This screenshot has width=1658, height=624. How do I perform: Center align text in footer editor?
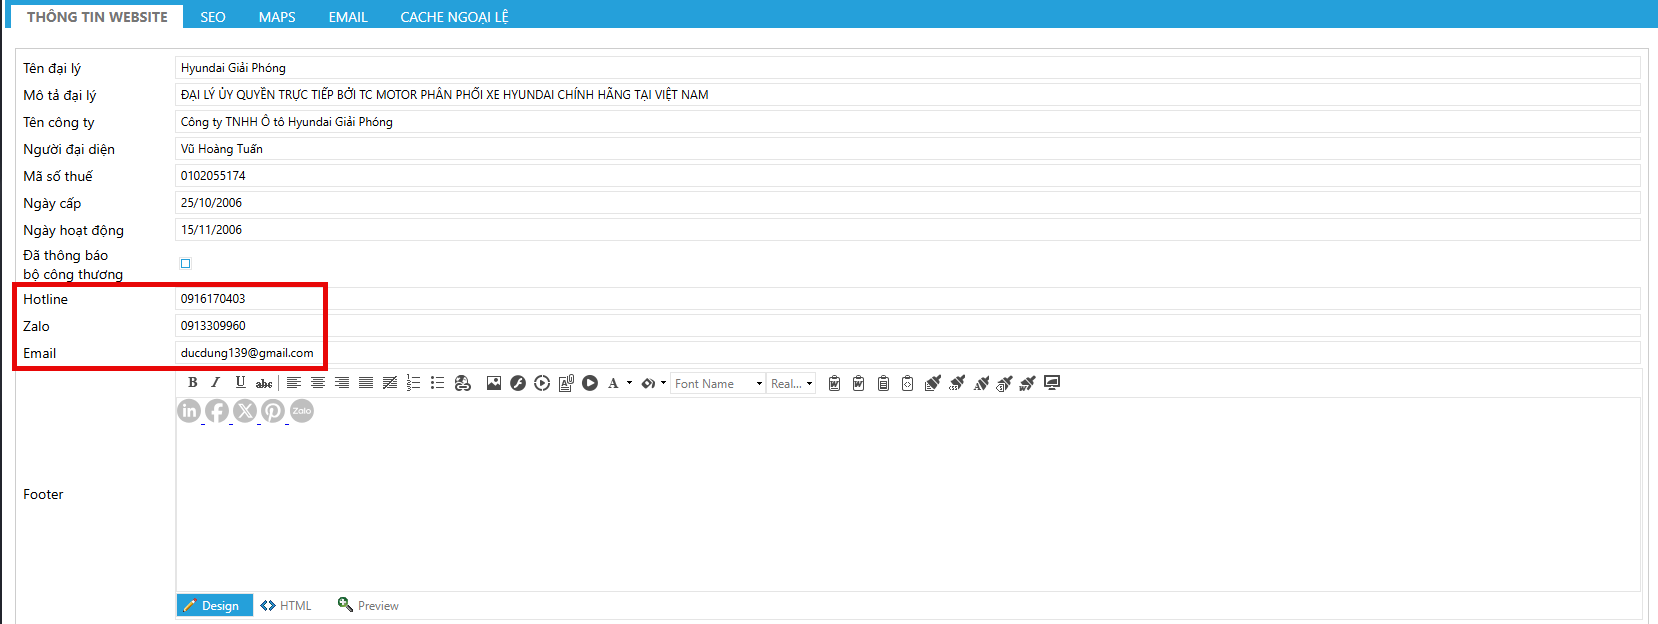(x=318, y=383)
